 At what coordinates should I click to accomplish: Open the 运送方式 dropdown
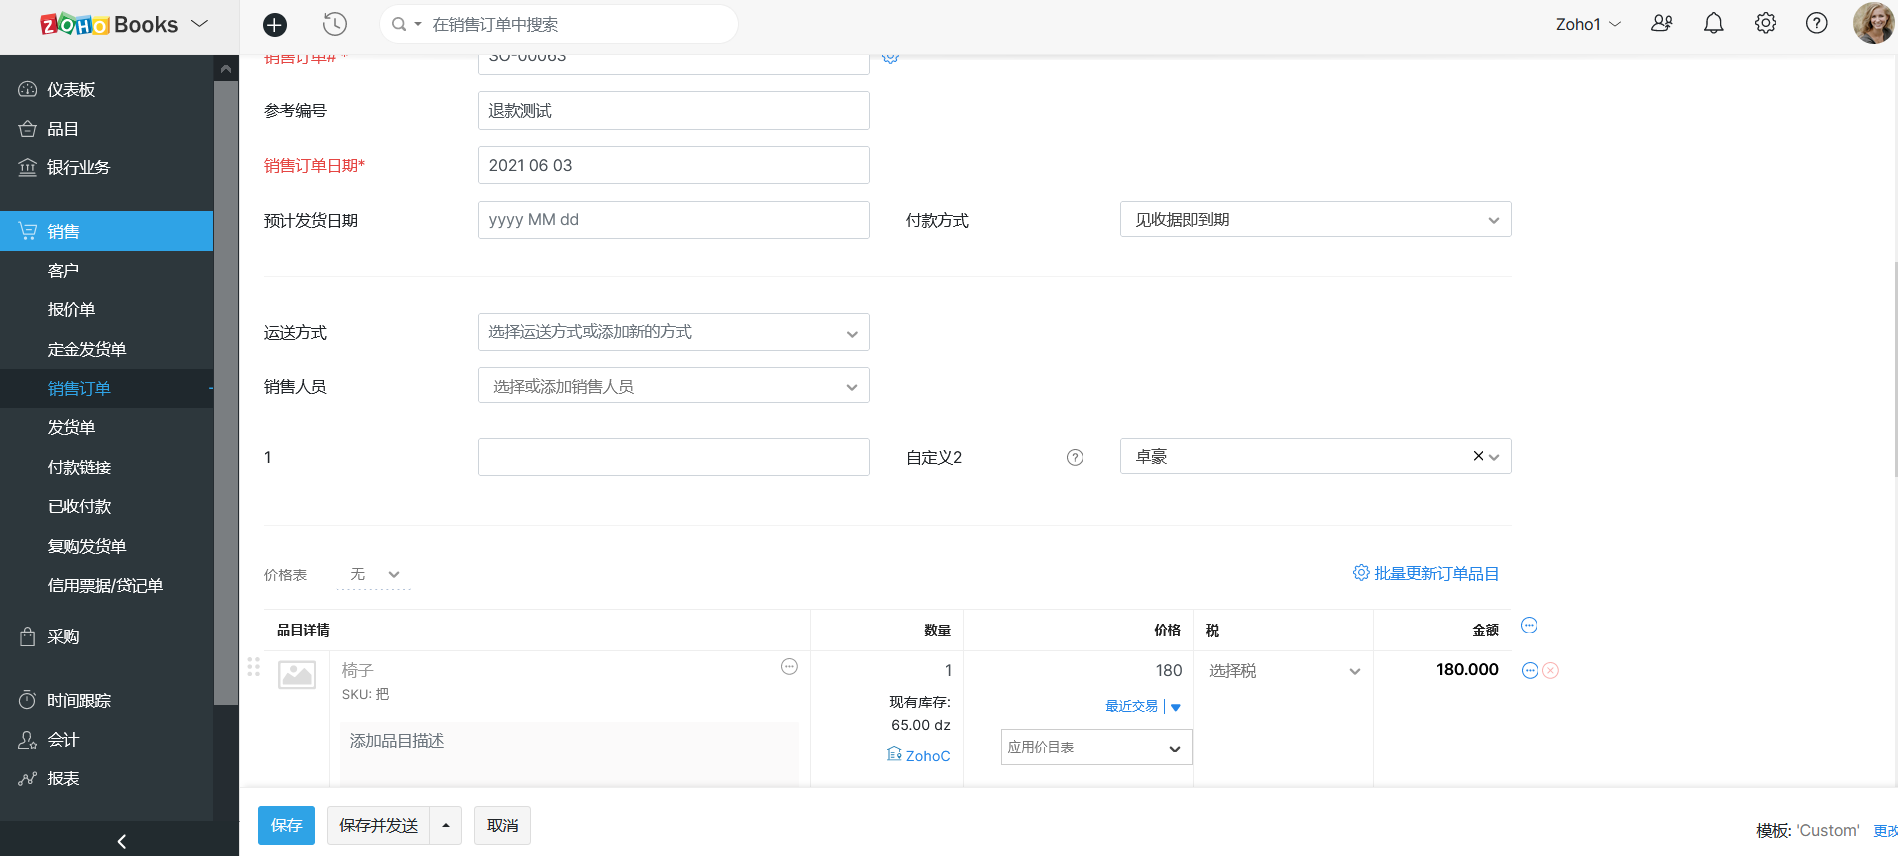click(x=673, y=333)
